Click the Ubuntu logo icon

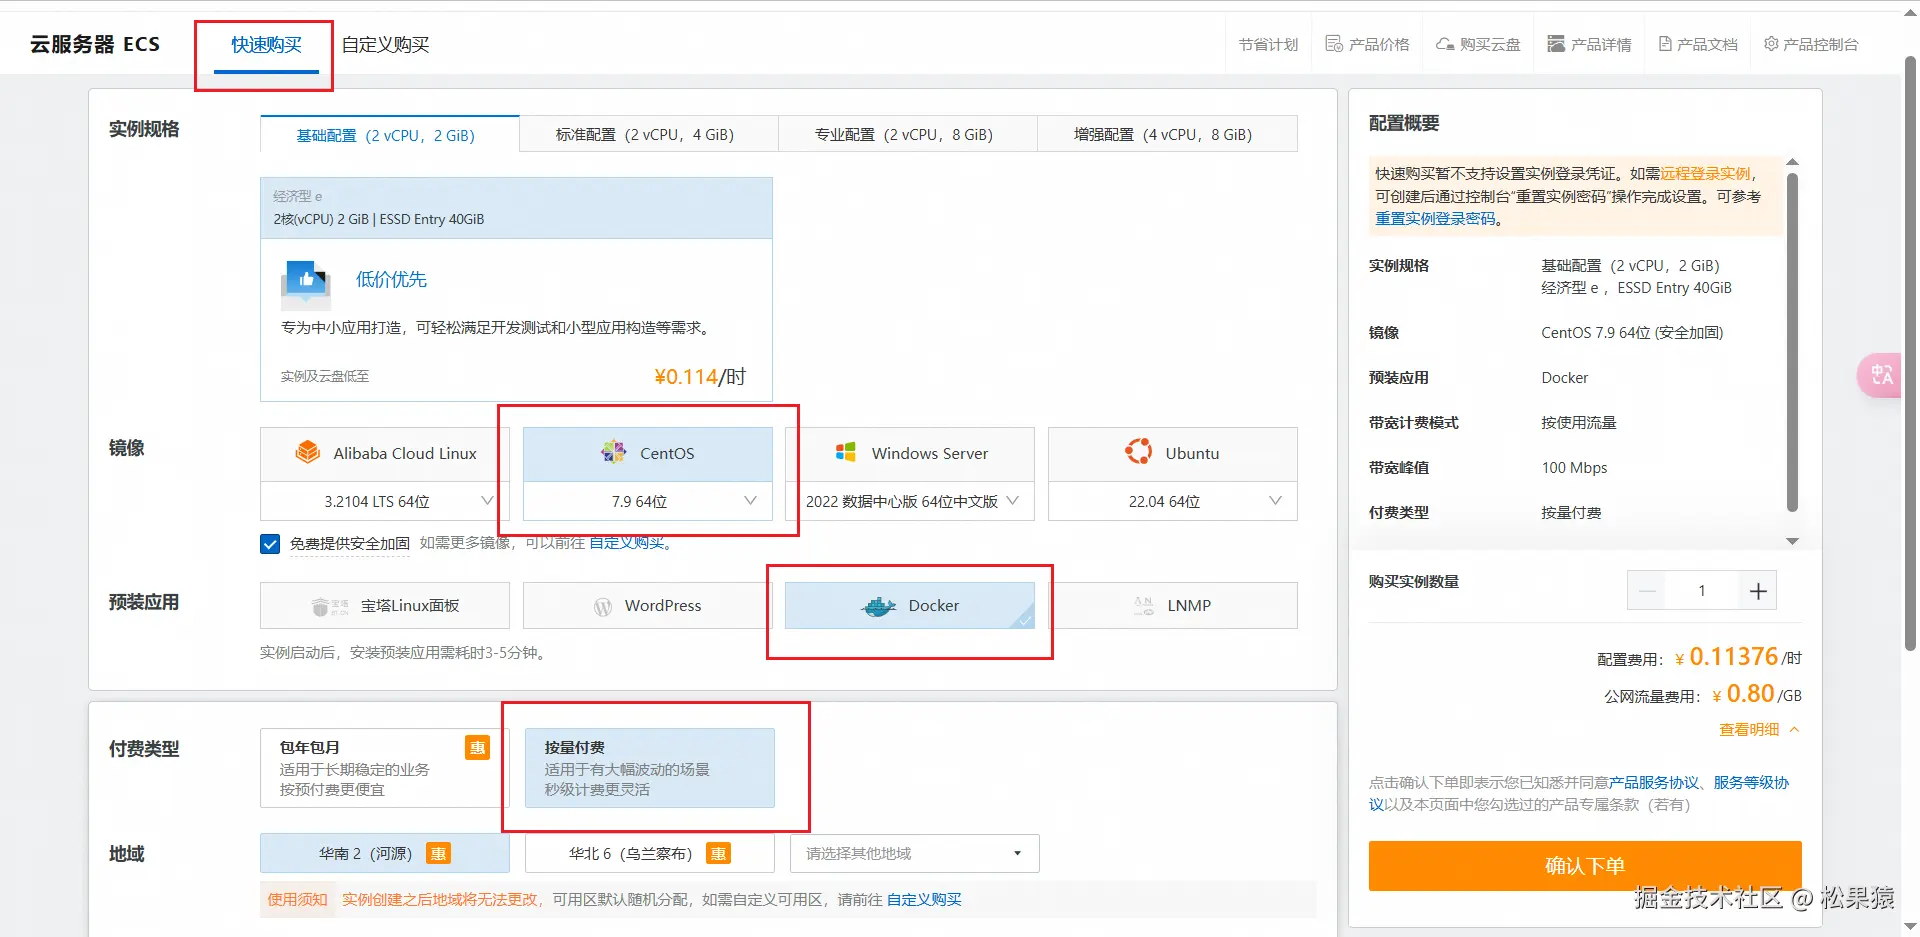pyautogui.click(x=1138, y=452)
